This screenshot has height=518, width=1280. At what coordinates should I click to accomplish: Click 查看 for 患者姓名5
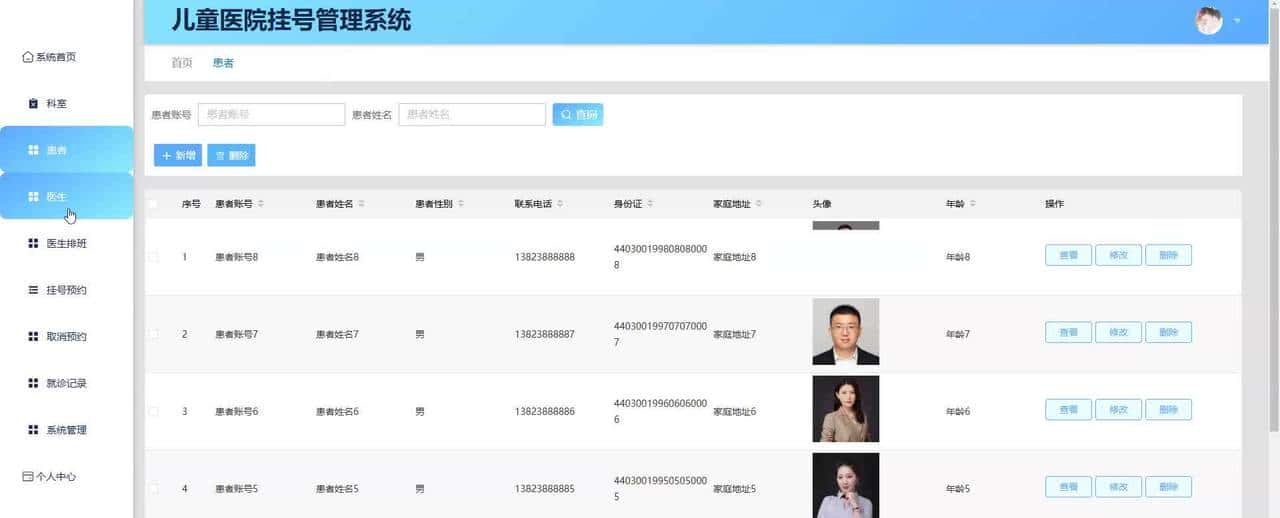click(x=1068, y=487)
